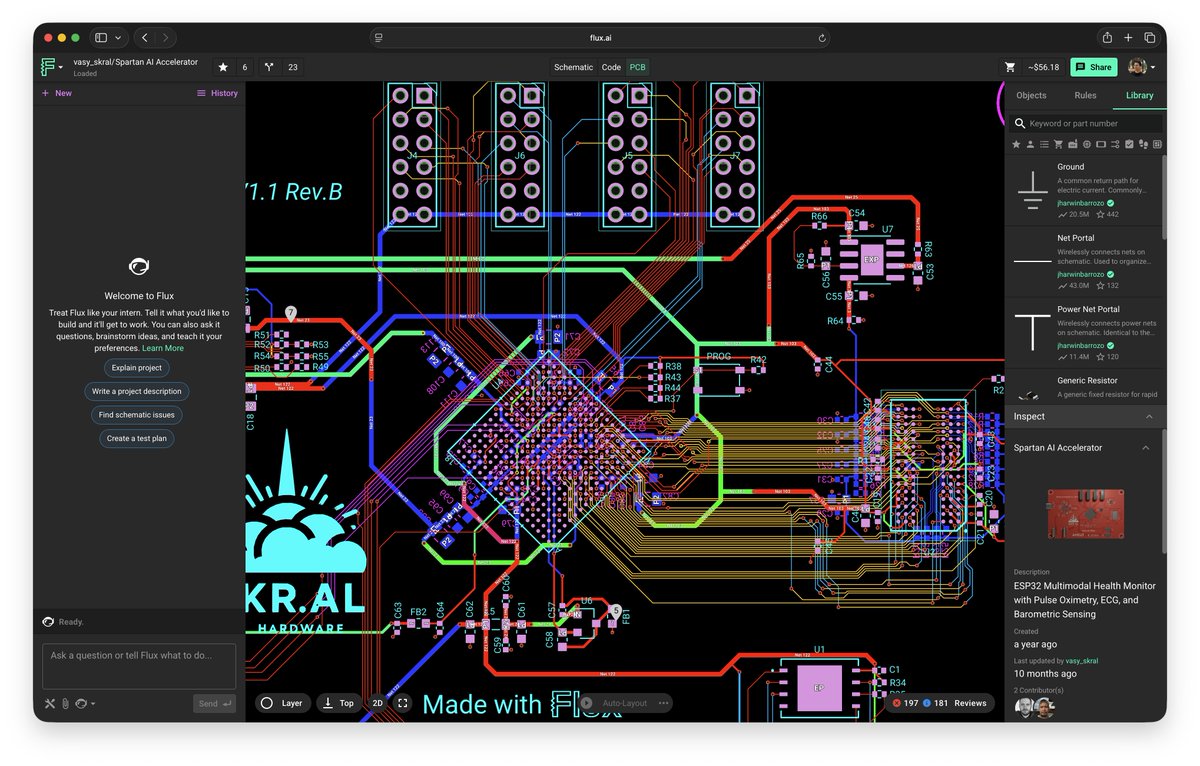
Task: Filter library by cart (purchasable) icon
Action: [1058, 145]
